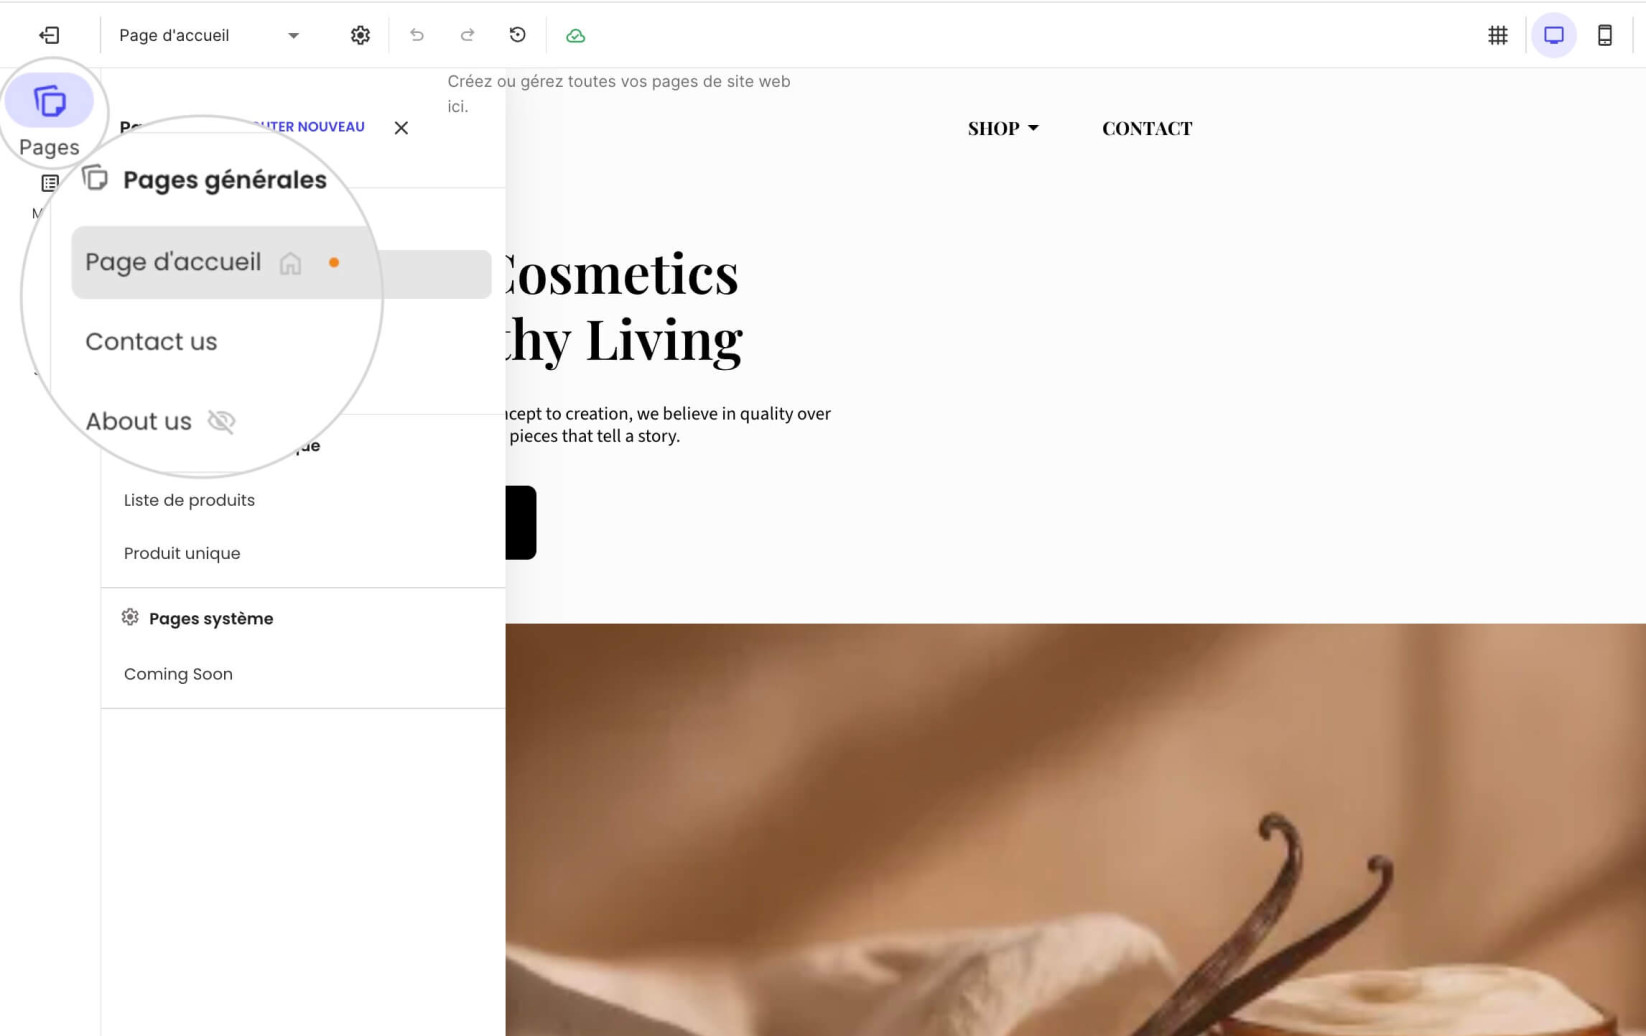Click the "thy Living" headline line
The height and width of the screenshot is (1036, 1646).
coord(624,340)
